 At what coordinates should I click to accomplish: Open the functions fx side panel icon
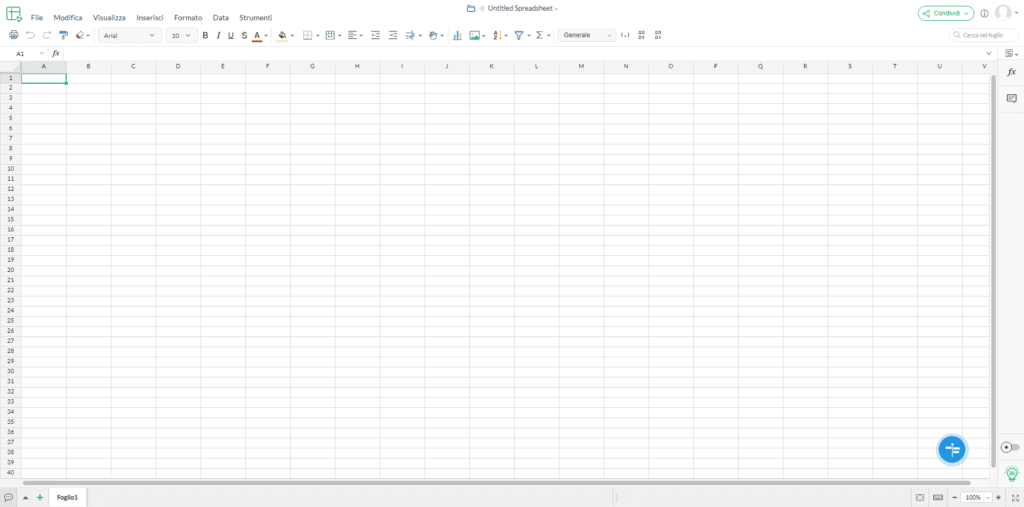(1012, 73)
